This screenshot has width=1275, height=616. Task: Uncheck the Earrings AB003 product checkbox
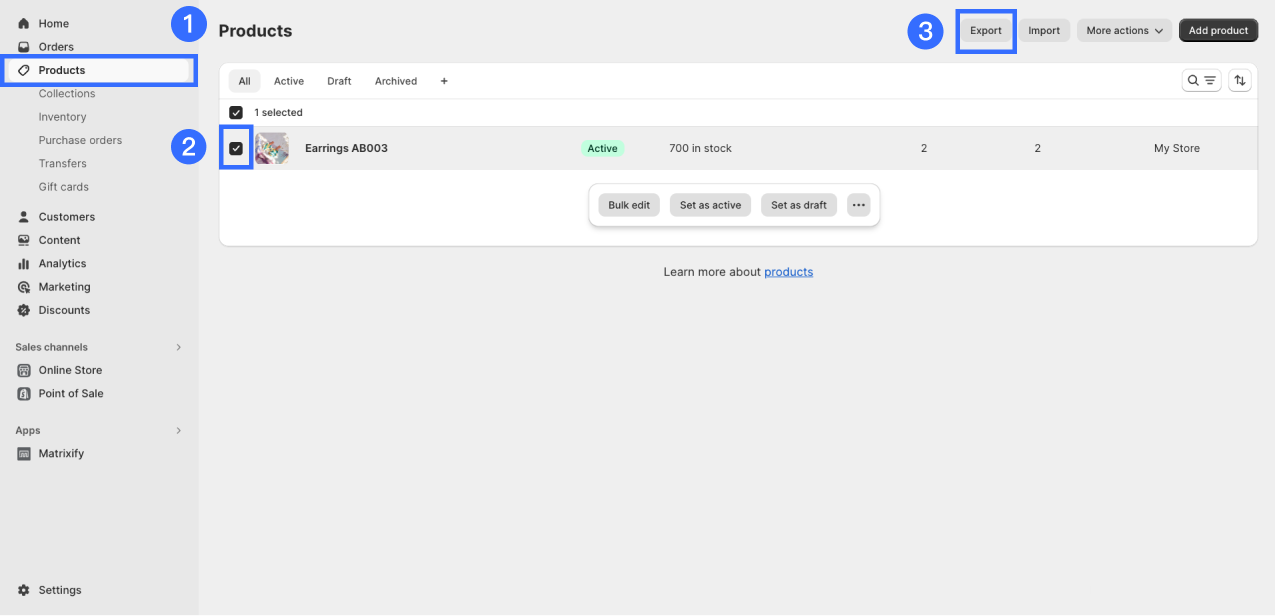tap(236, 148)
